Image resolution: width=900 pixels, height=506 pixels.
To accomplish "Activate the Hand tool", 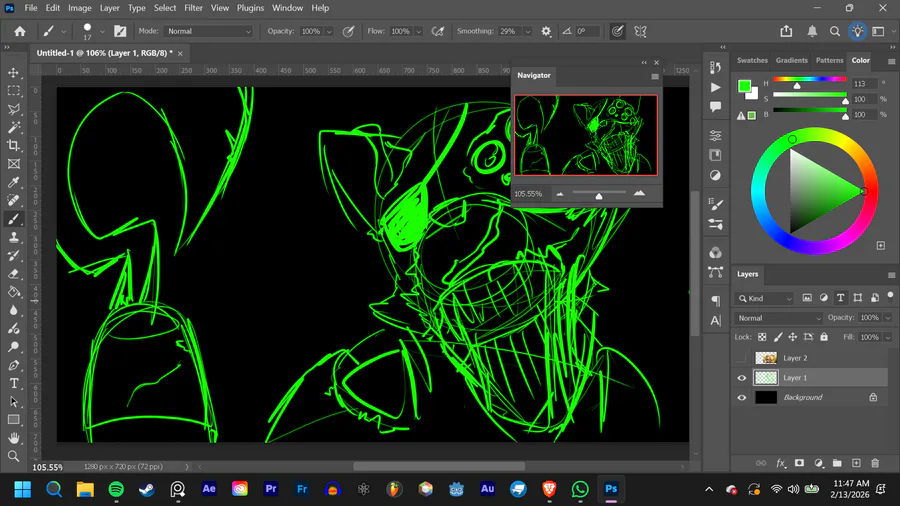I will [14, 438].
